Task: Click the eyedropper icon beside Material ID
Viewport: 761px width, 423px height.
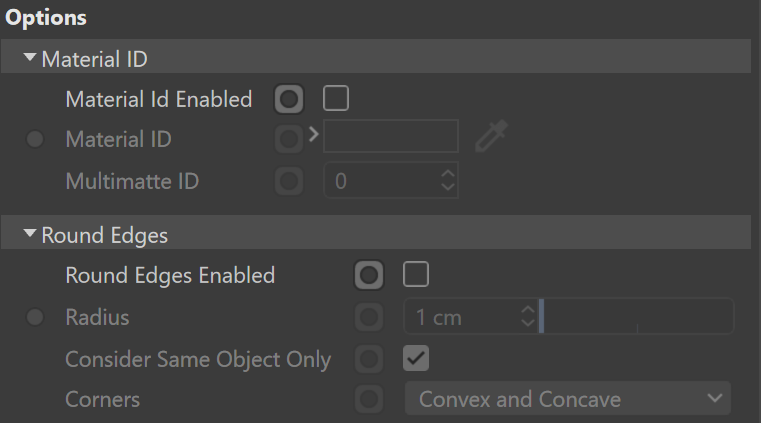Action: [491, 136]
